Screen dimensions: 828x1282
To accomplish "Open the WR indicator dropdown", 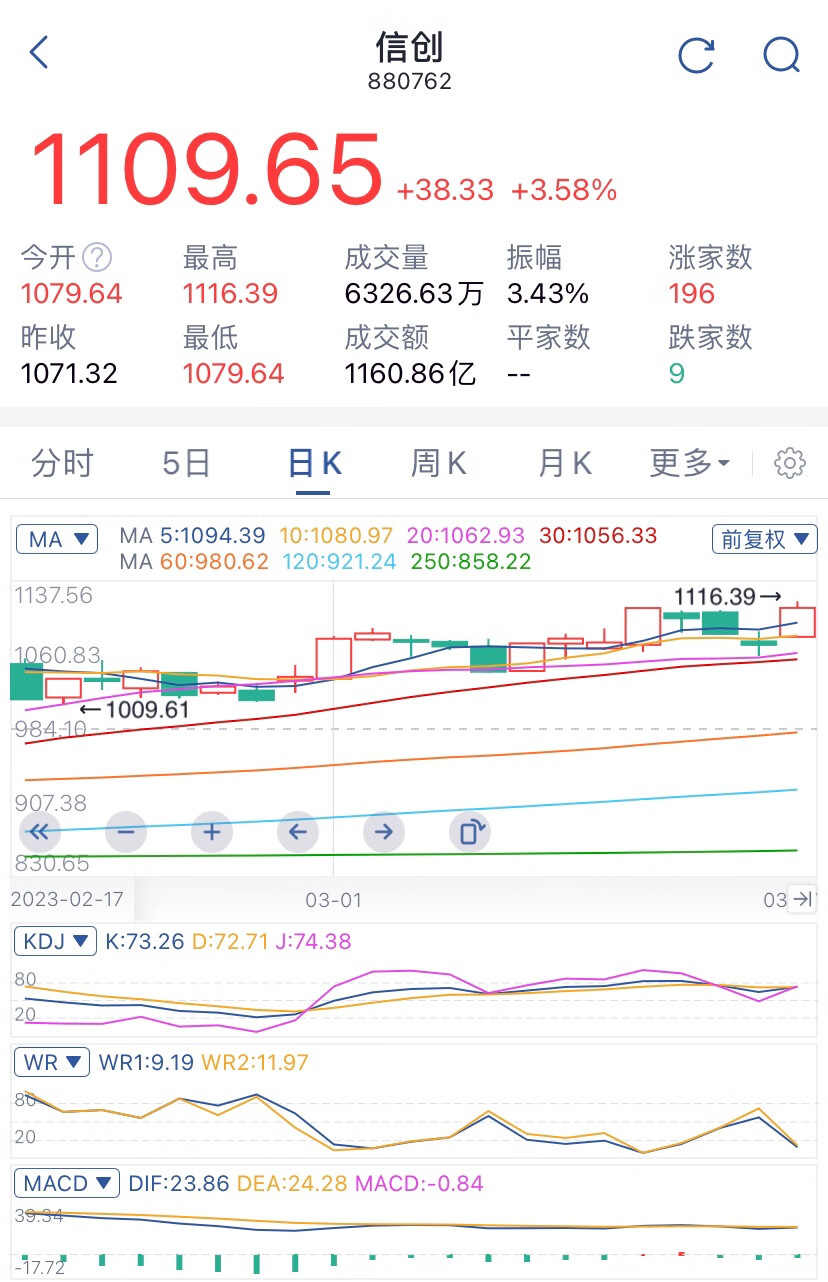I will (51, 1063).
